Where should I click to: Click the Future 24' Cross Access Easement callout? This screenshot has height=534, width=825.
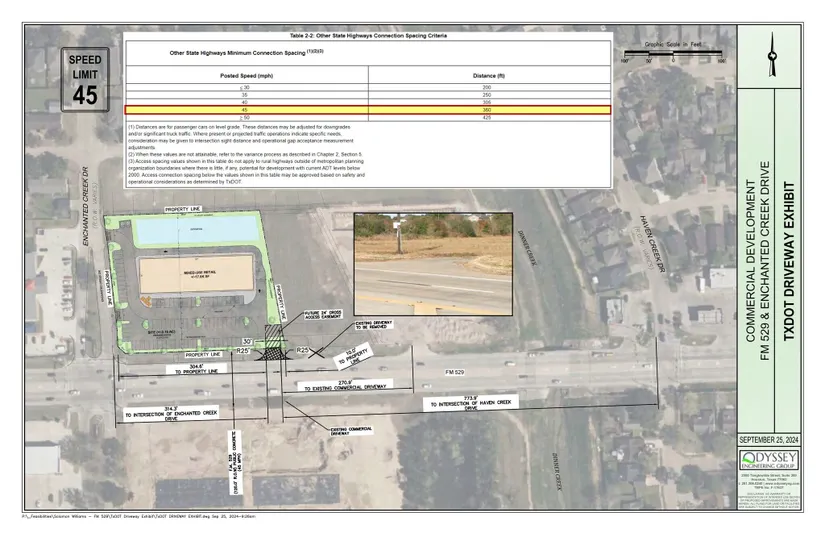[317, 318]
